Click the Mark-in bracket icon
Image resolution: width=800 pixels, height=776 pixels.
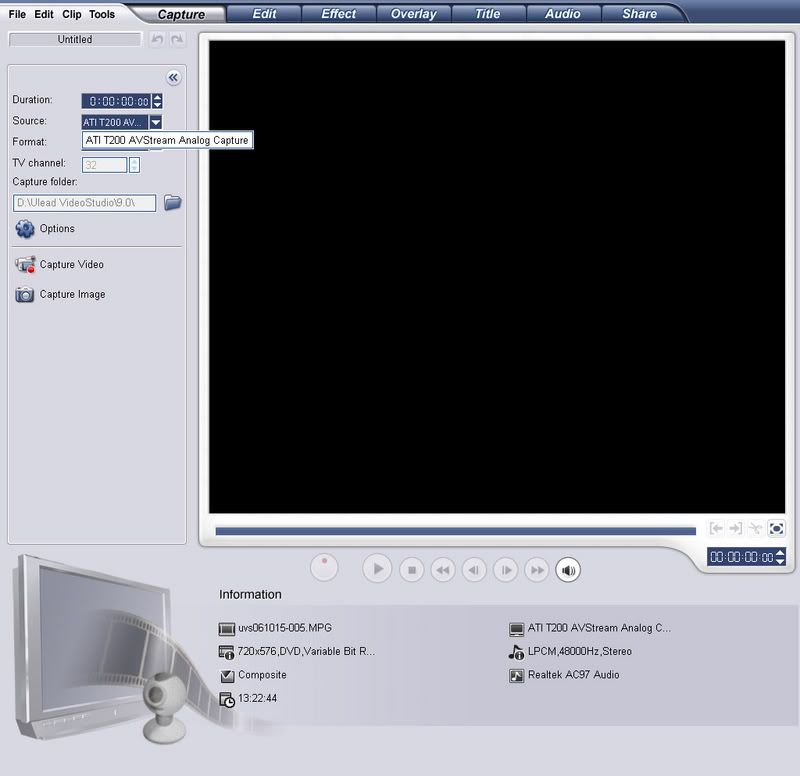[x=716, y=529]
